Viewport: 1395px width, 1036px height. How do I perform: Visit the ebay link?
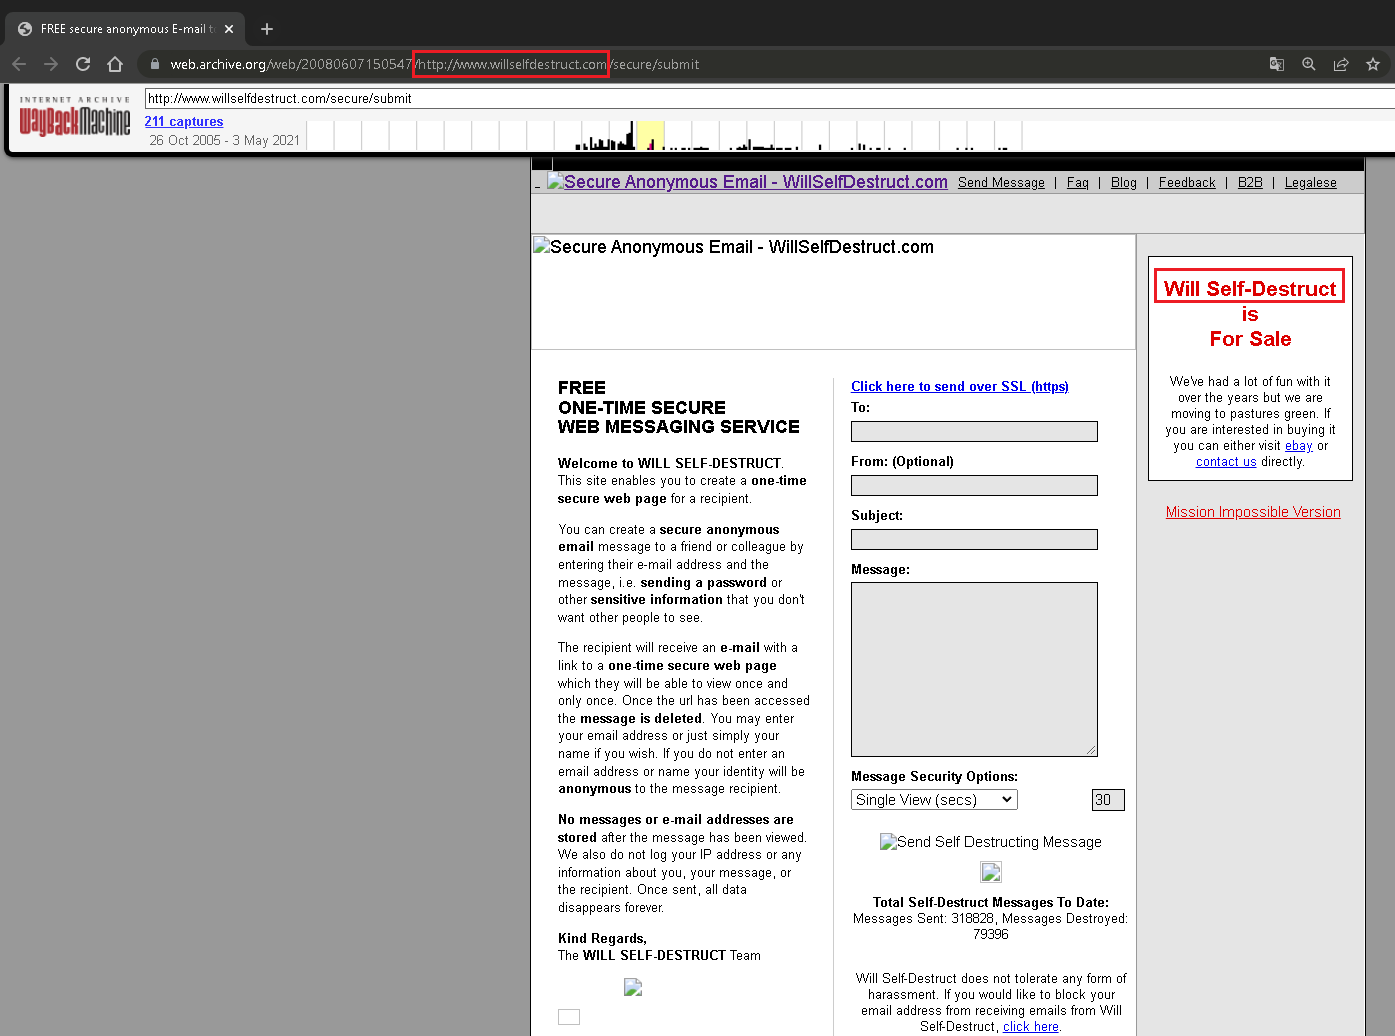click(1299, 446)
